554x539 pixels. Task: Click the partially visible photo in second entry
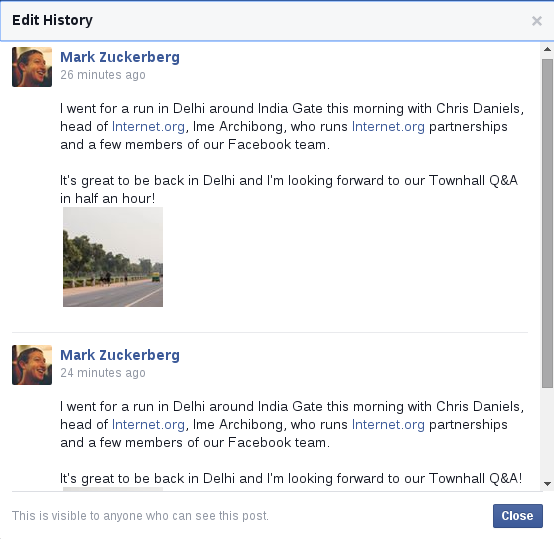[x=113, y=489]
